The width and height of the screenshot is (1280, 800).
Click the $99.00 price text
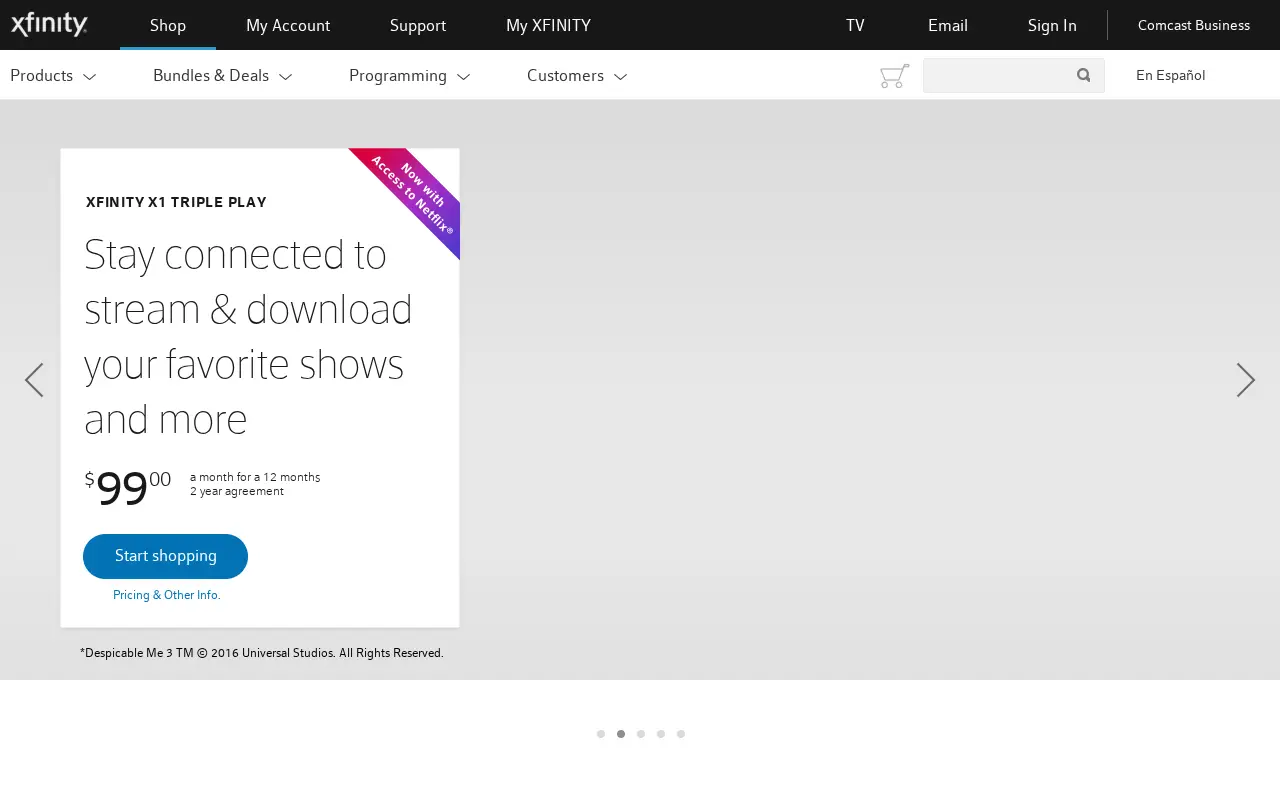128,488
